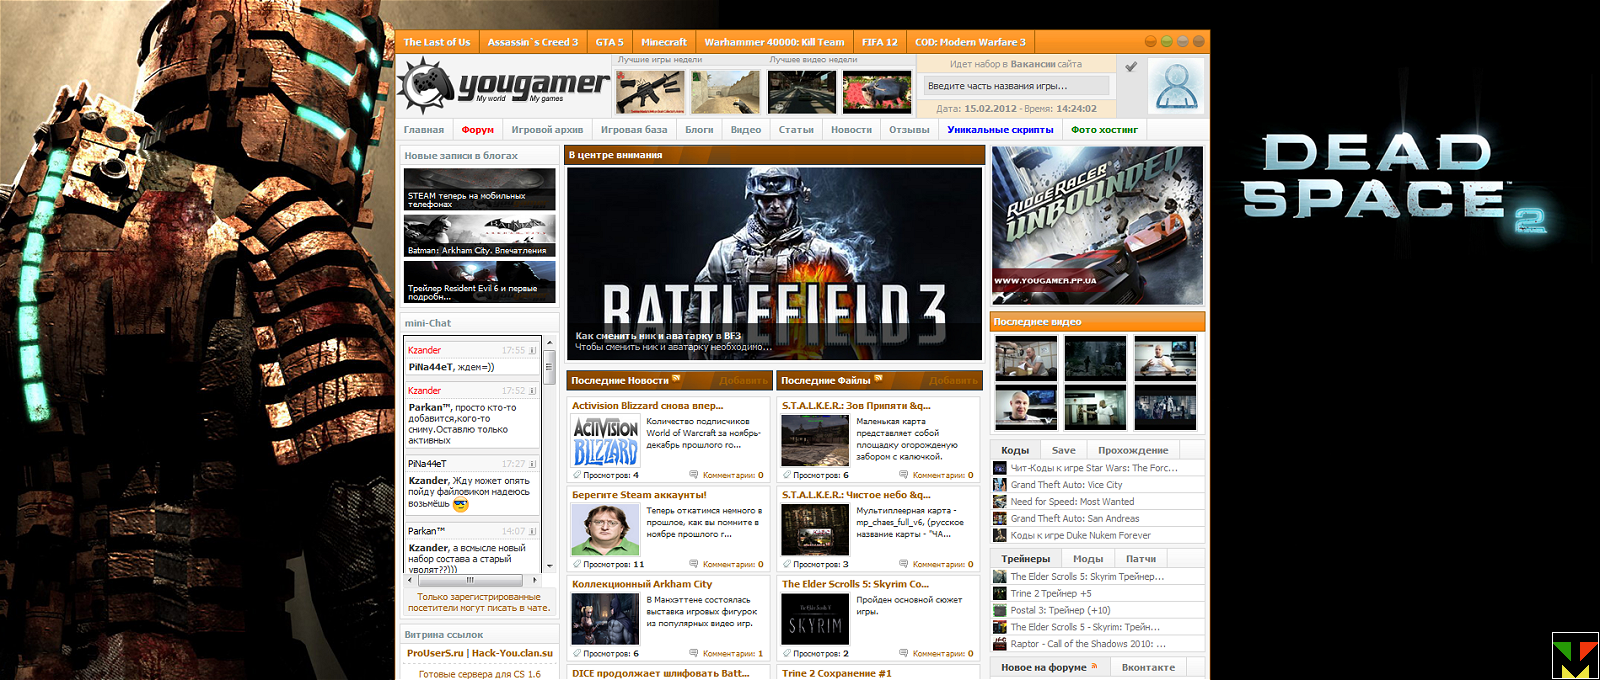
Task: Open GTA 5 top tab
Action: (x=609, y=42)
